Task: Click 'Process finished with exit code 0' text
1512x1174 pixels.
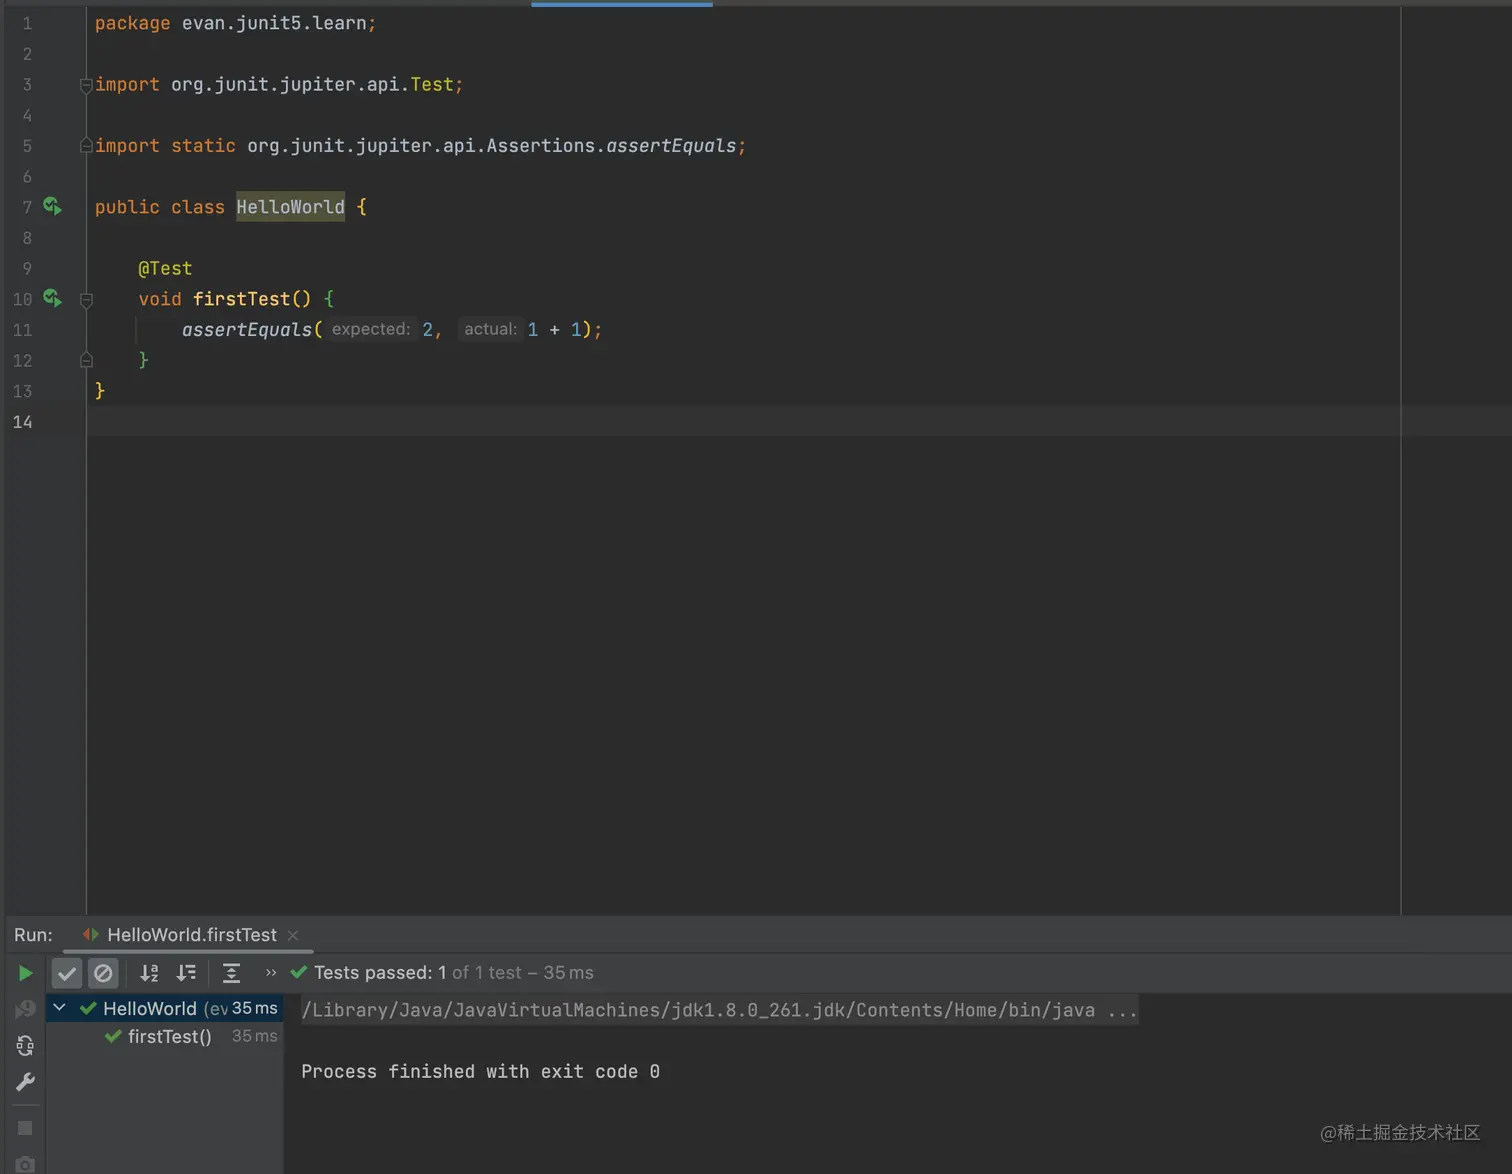Action: pos(480,1072)
